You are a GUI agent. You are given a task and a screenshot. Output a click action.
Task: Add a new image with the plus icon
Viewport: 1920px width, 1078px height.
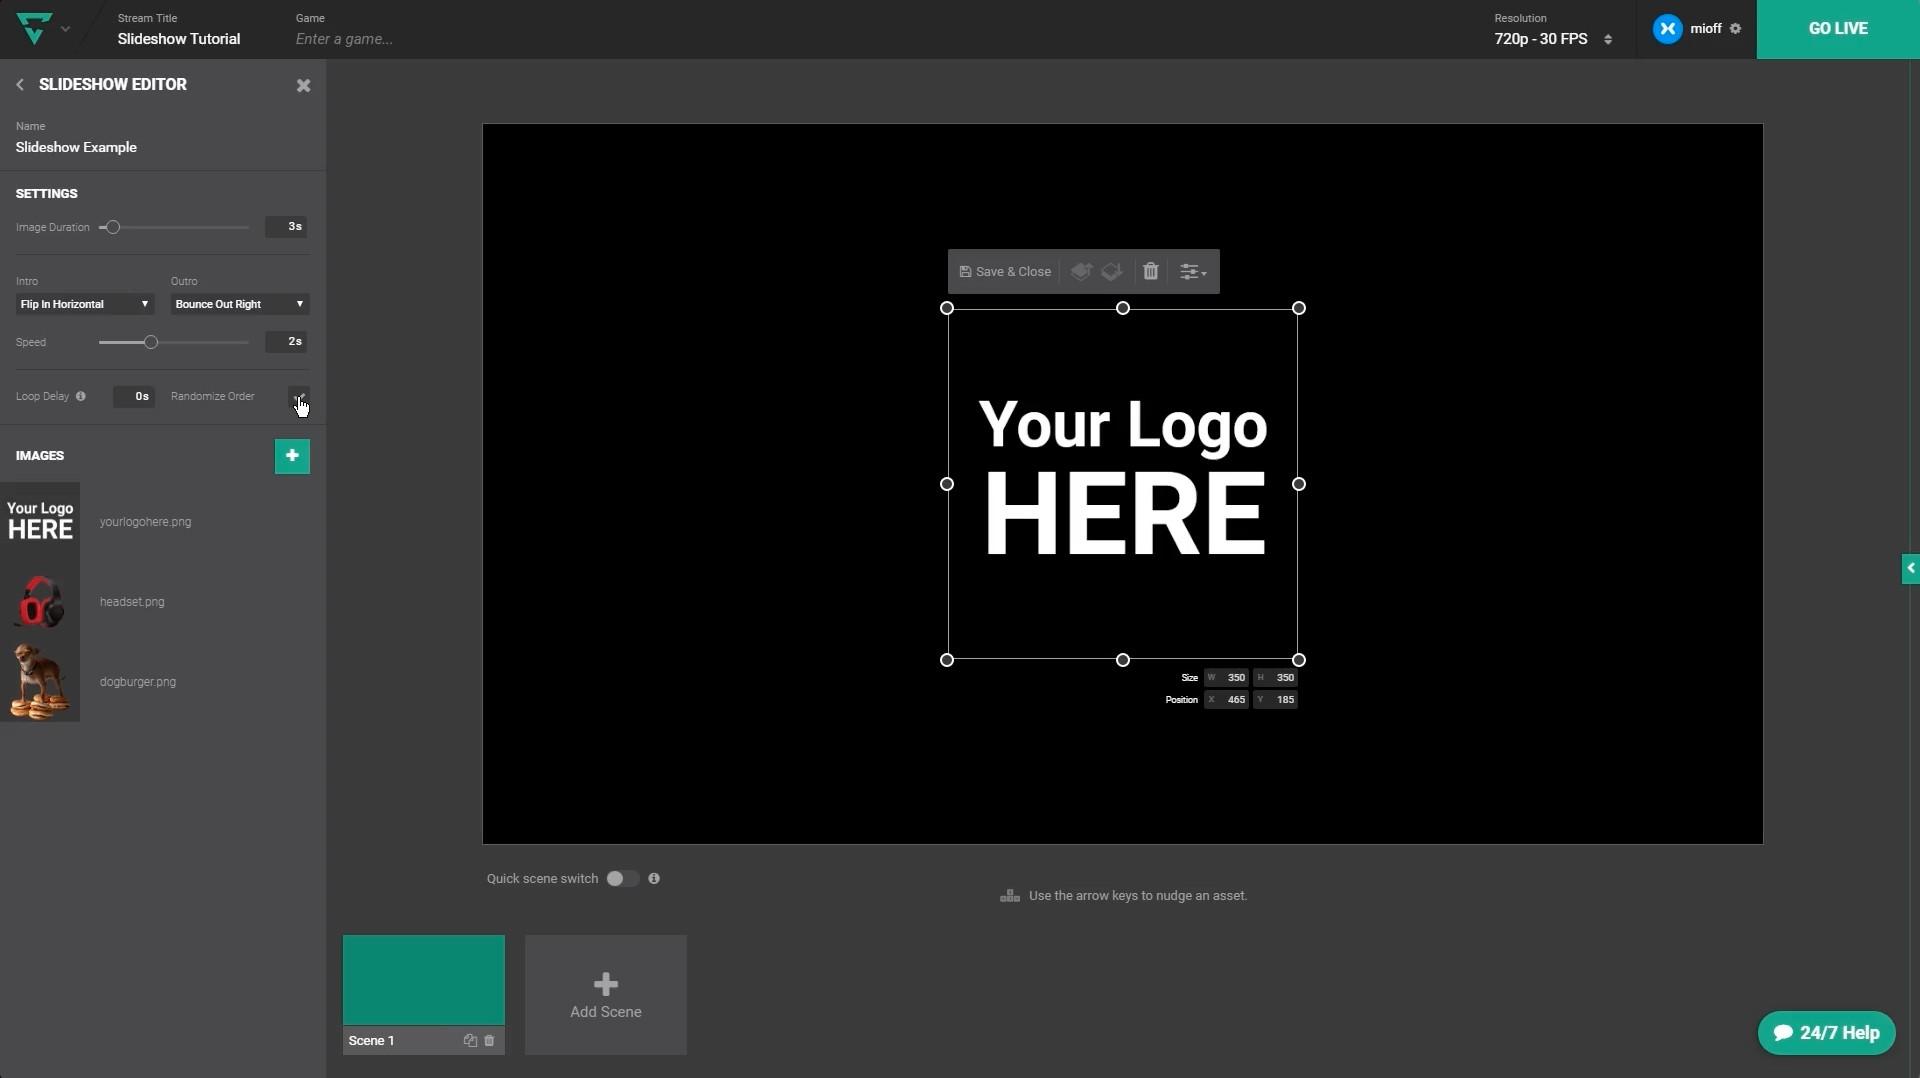(x=292, y=456)
